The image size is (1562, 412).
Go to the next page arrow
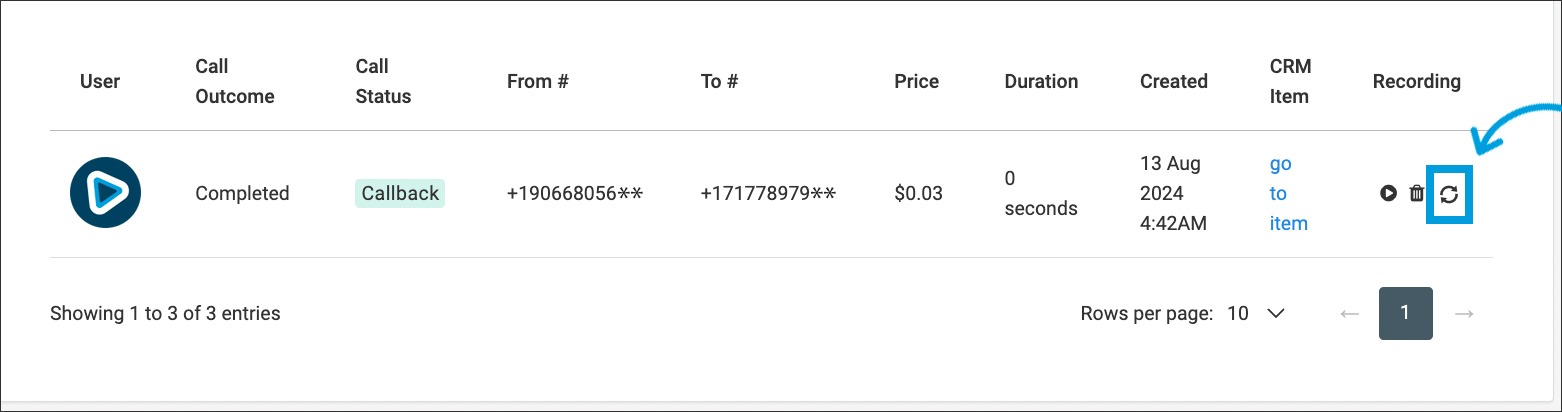pyautogui.click(x=1464, y=314)
